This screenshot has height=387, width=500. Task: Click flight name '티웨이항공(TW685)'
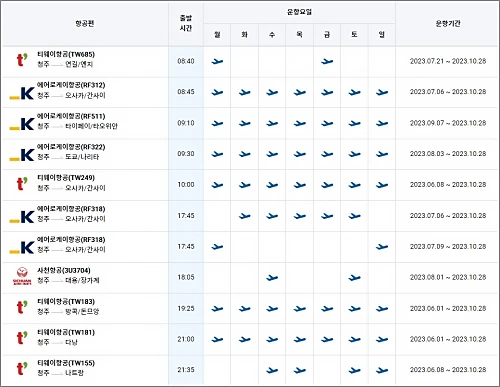tap(66, 54)
